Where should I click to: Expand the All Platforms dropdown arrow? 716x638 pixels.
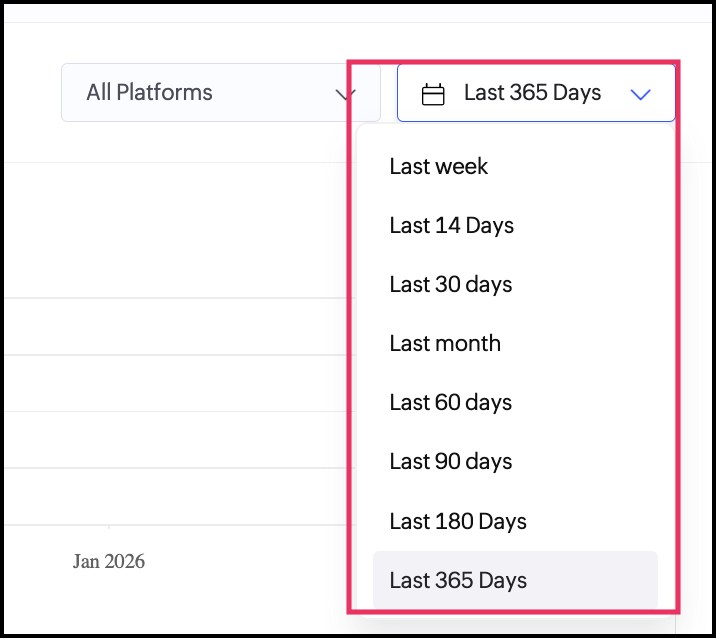pos(346,94)
